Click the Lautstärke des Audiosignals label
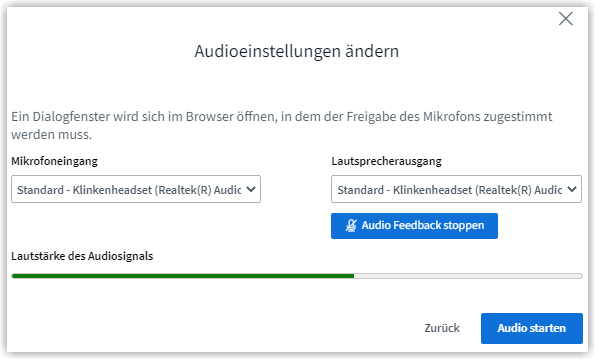Image resolution: width=596 pixels, height=360 pixels. [x=82, y=256]
